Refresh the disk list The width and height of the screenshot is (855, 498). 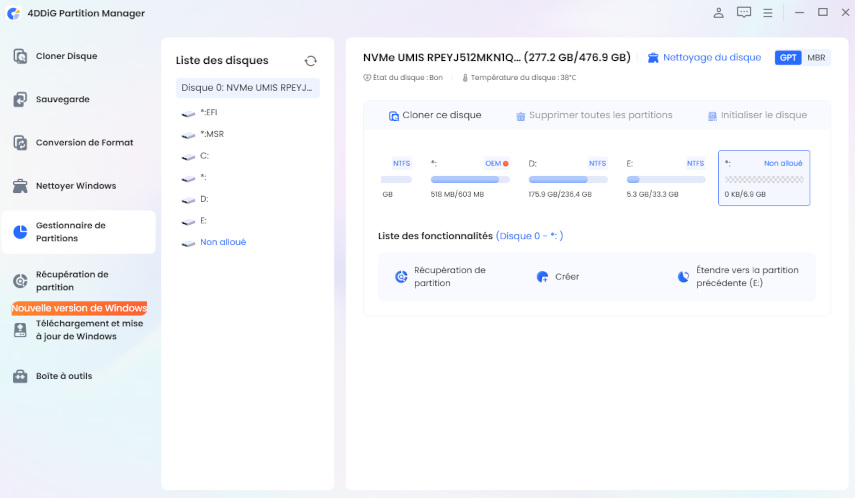(311, 61)
